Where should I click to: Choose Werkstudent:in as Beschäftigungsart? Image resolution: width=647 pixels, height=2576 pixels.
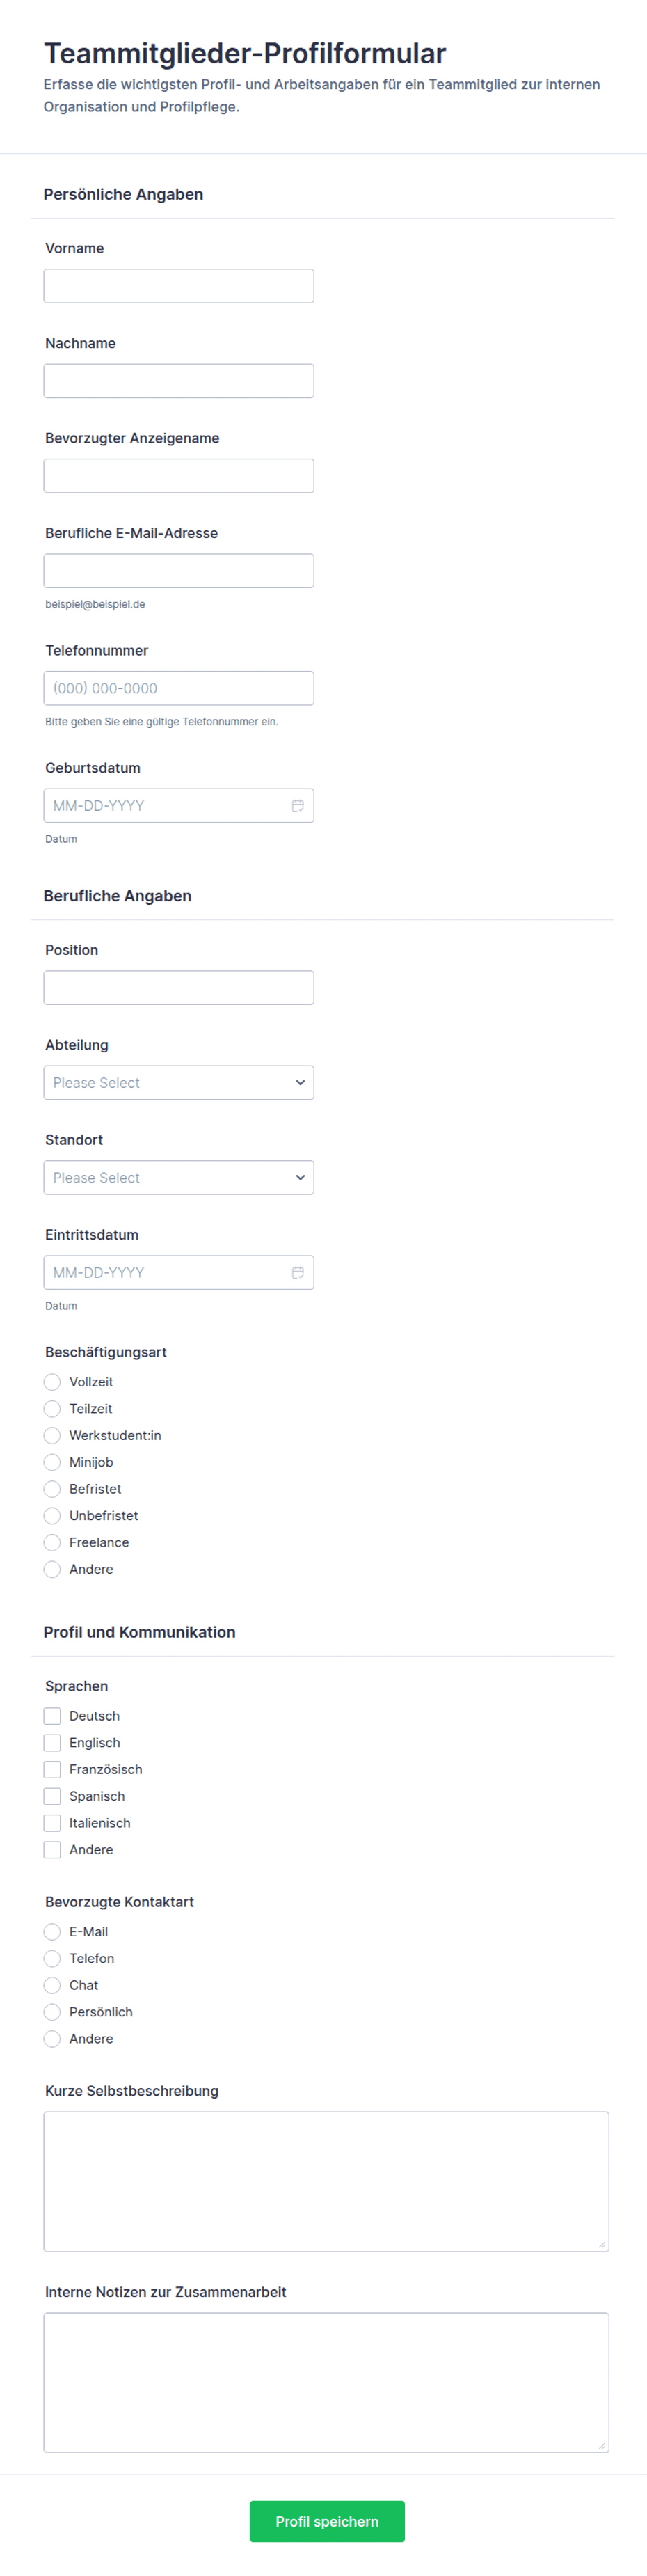52,1436
